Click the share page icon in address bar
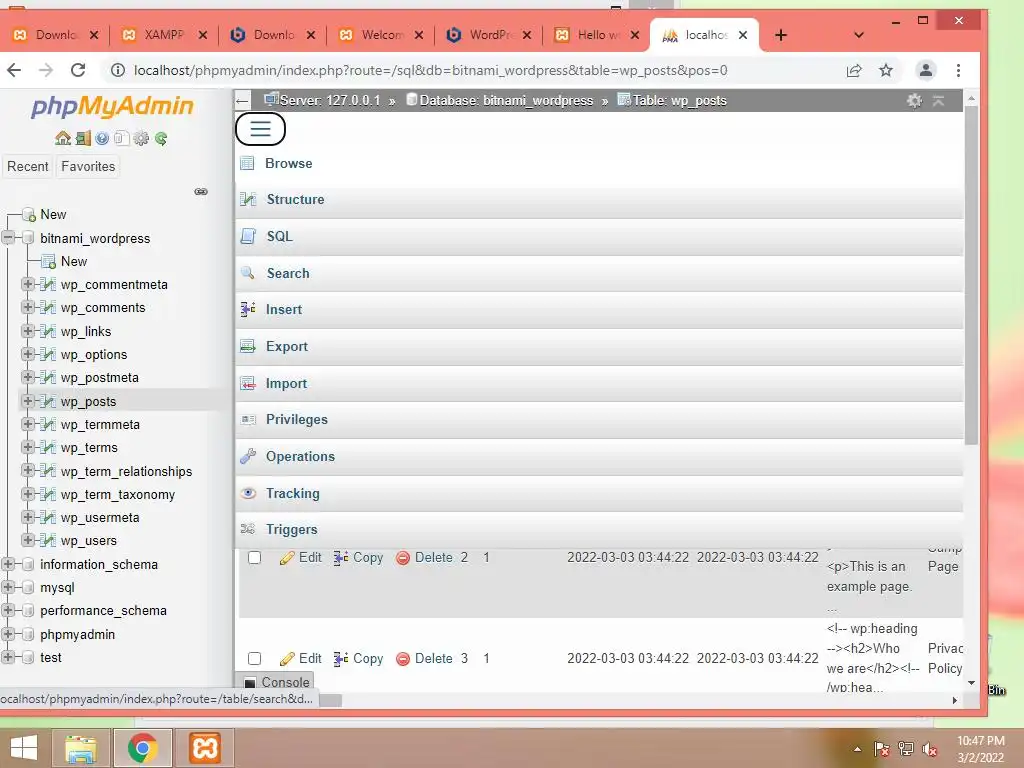Viewport: 1024px width, 768px height. [854, 71]
